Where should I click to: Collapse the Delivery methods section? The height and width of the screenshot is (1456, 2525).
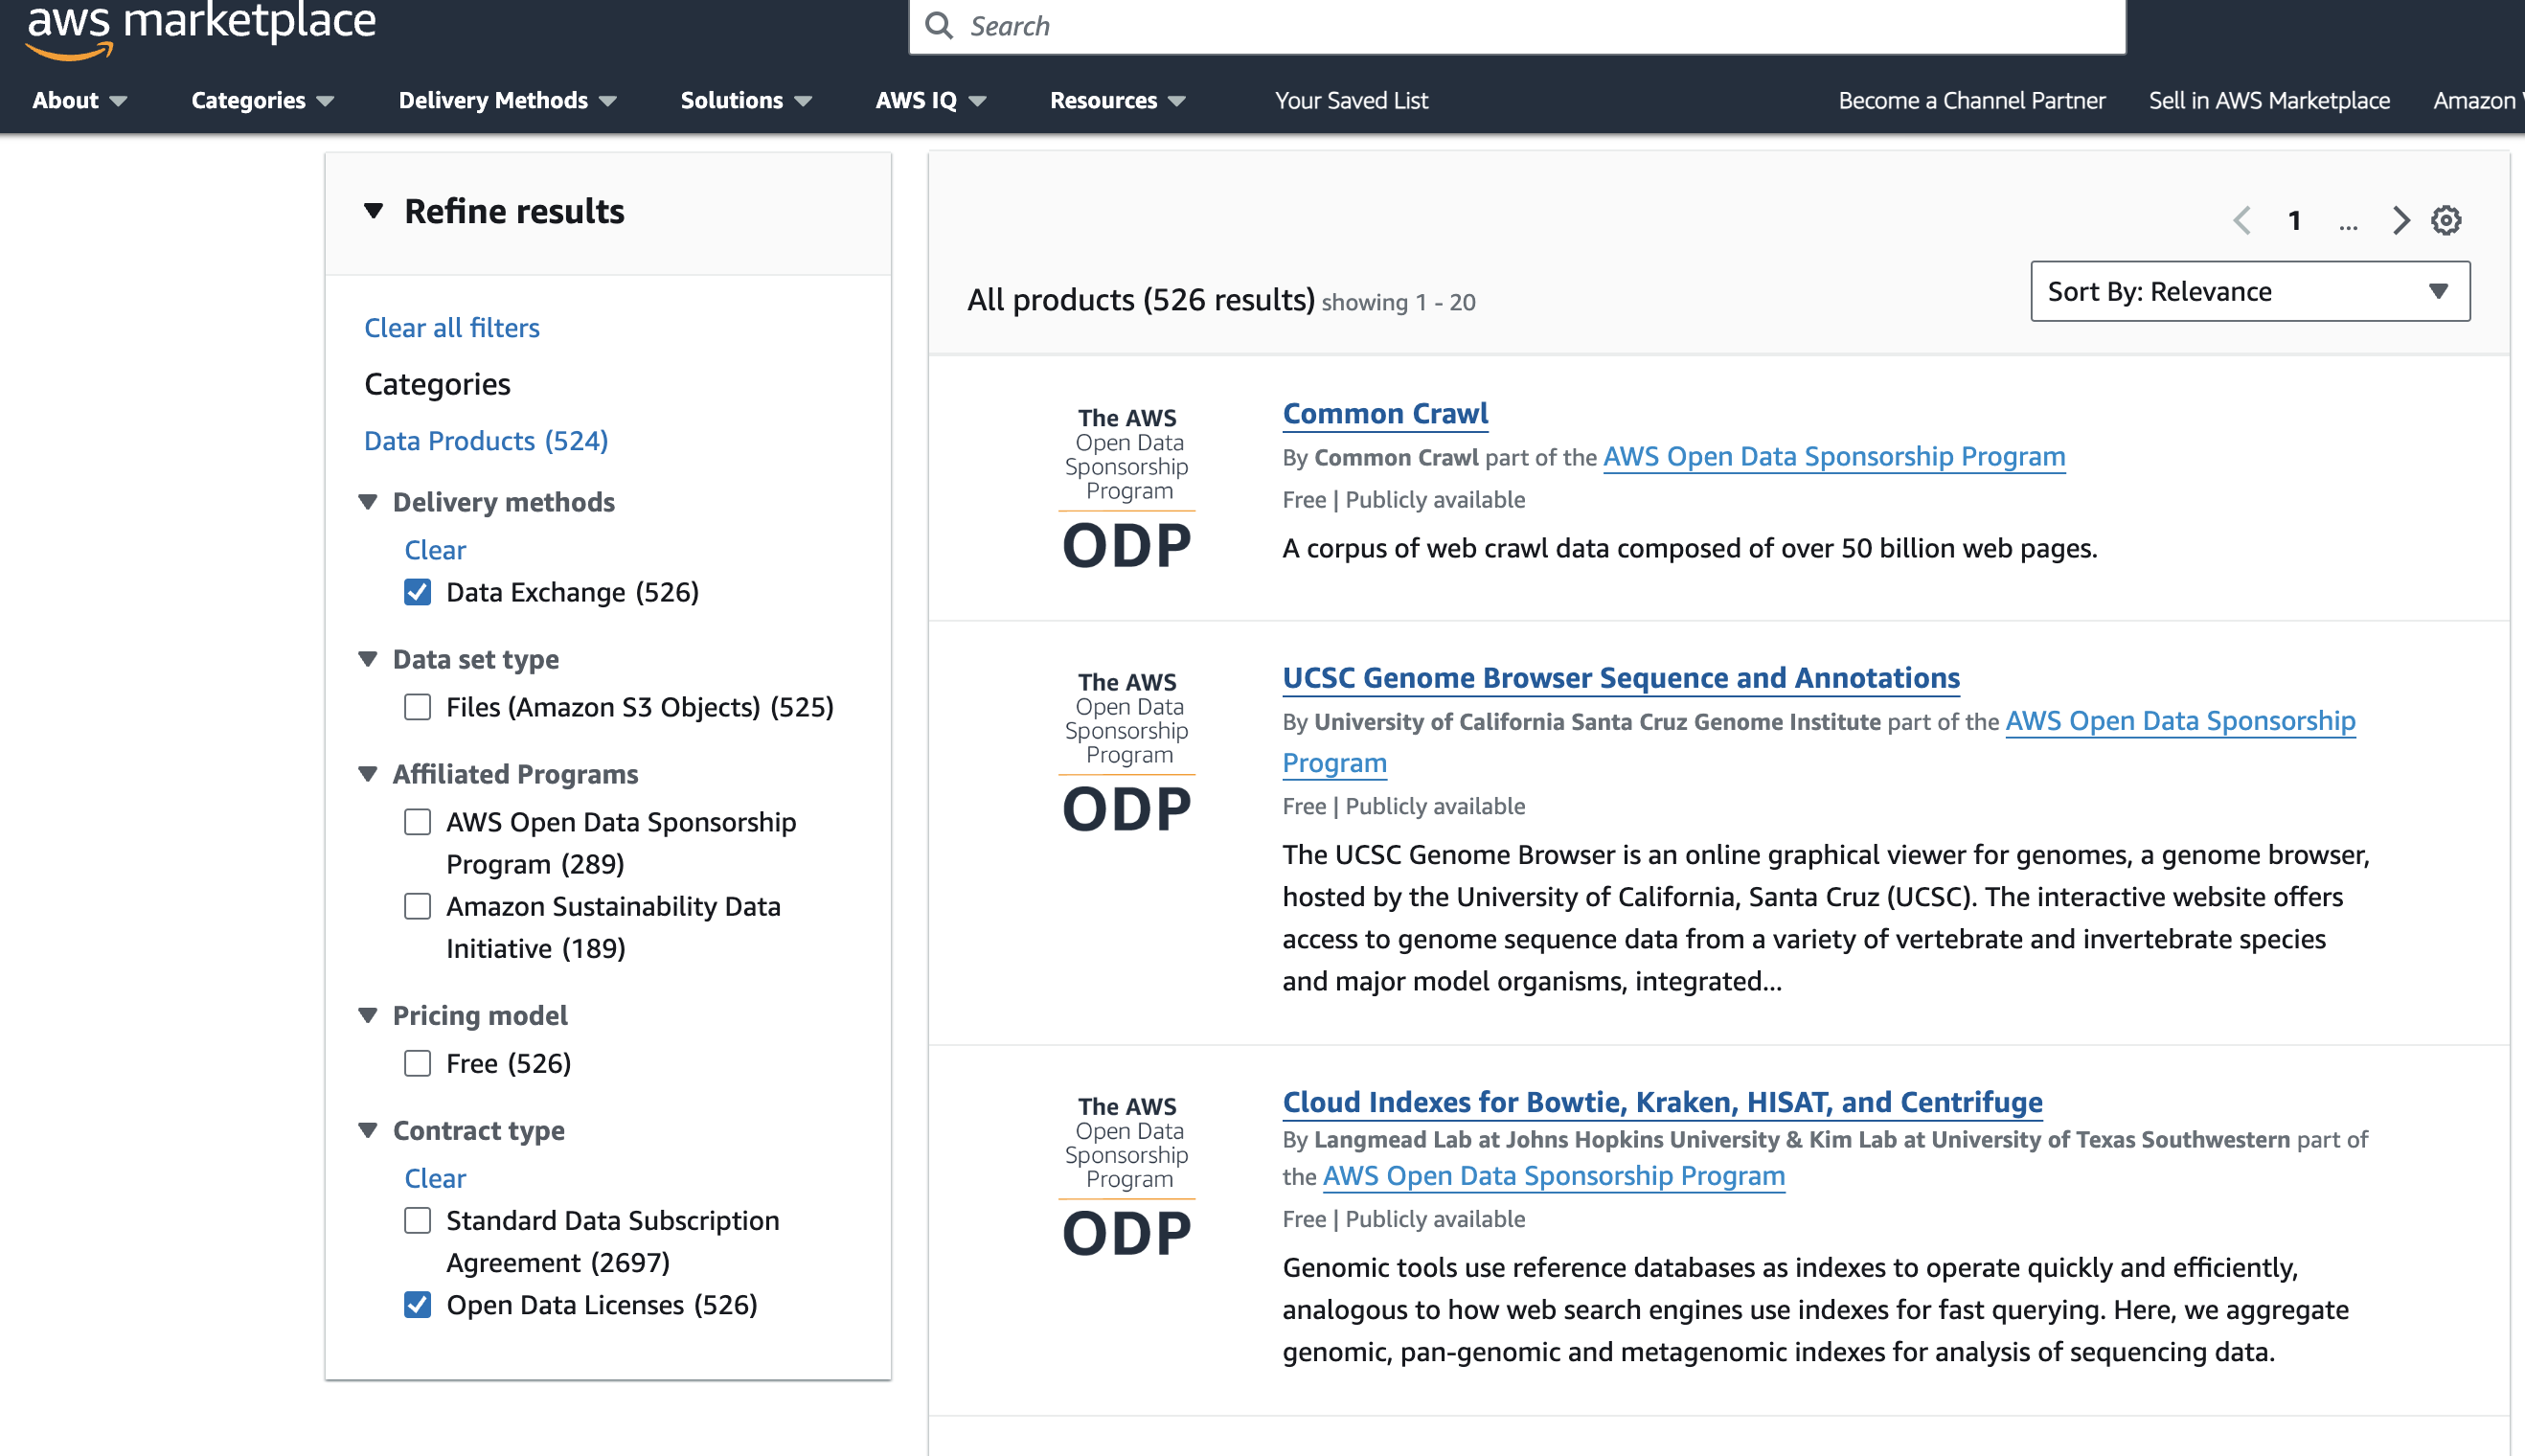pyautogui.click(x=369, y=502)
